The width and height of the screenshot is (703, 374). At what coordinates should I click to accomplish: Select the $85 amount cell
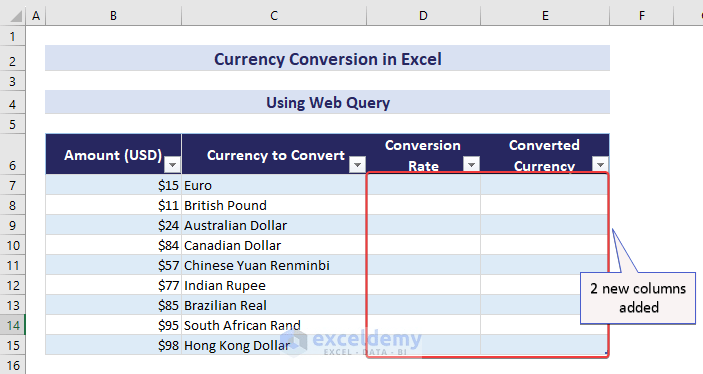[113, 305]
